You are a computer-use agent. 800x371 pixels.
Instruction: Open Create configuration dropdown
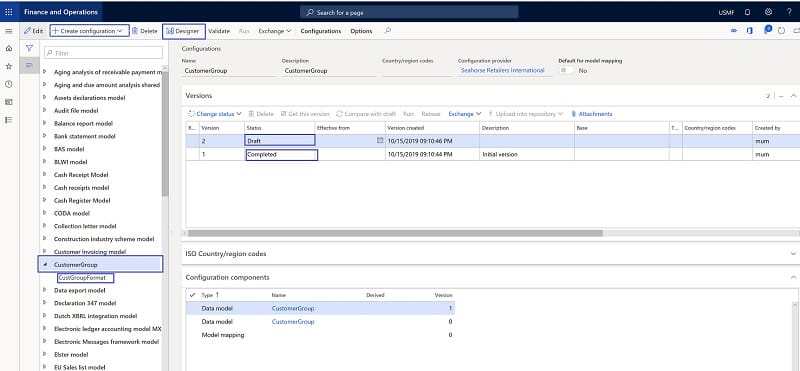click(x=89, y=31)
